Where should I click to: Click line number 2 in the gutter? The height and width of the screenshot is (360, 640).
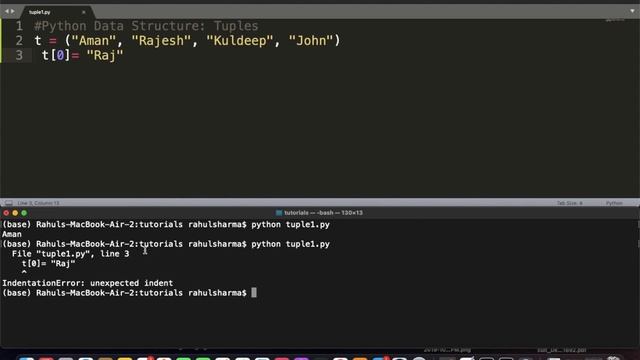tap(19, 41)
